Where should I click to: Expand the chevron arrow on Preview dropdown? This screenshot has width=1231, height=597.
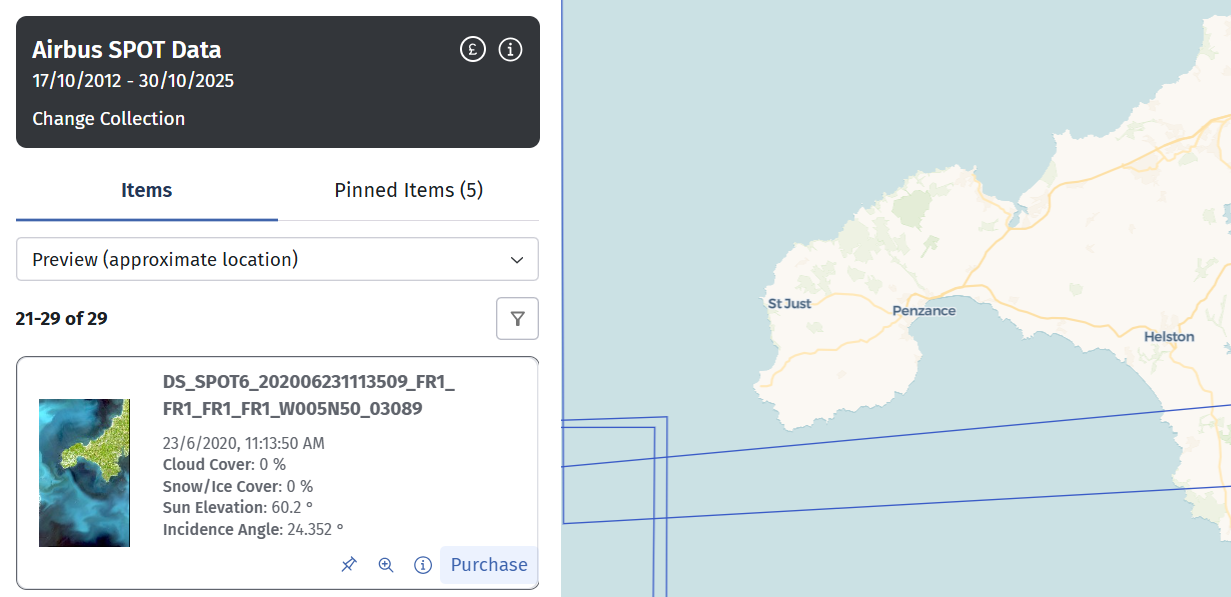tap(517, 260)
